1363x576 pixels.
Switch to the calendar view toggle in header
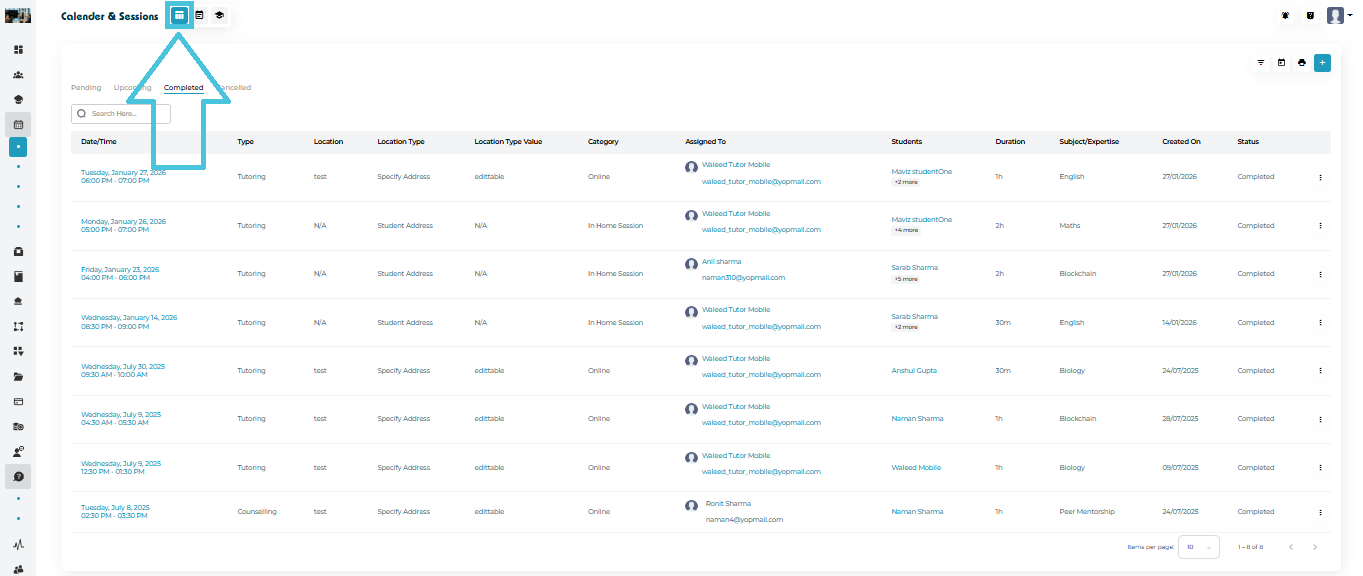(x=199, y=16)
